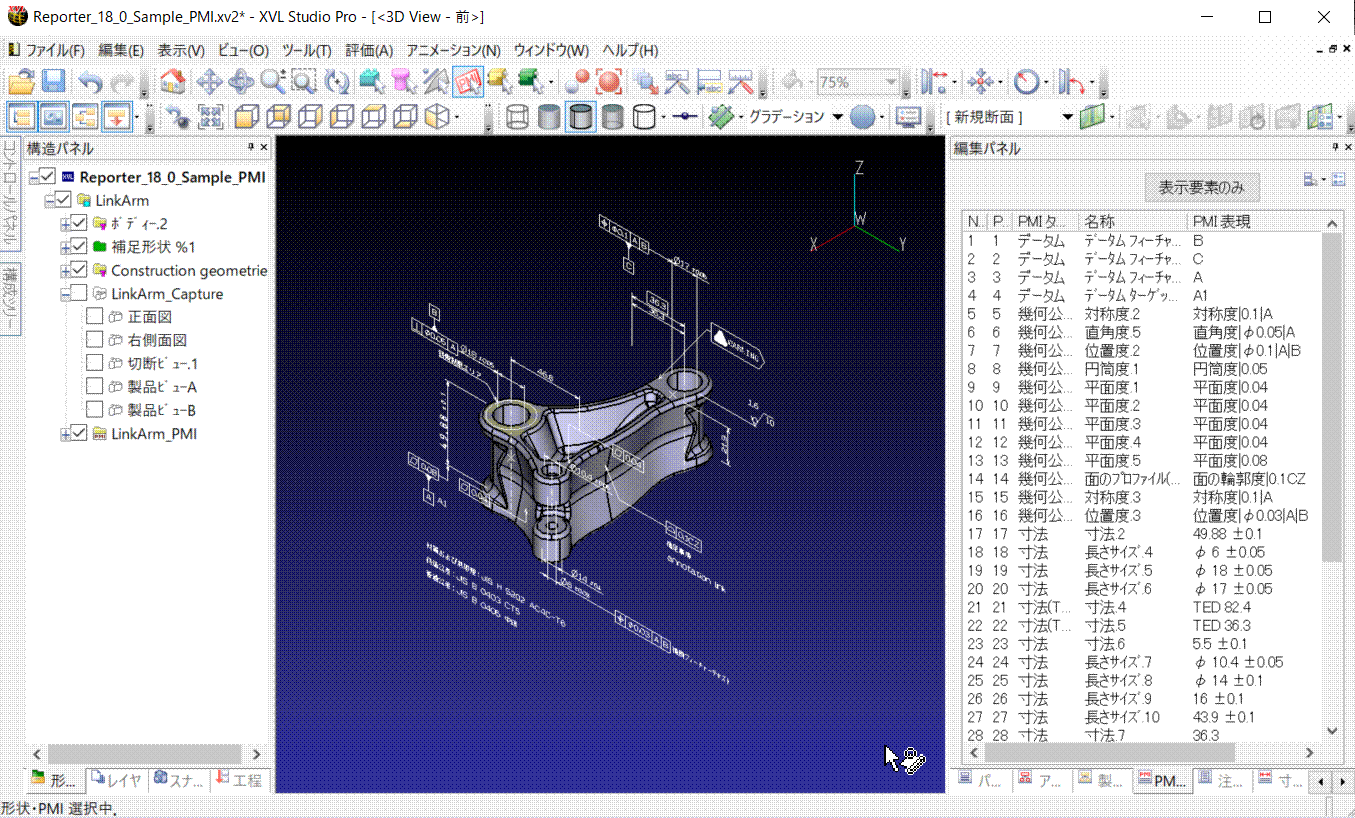Viewport: 1355px width, 818px height.
Task: Click the fit-all arrows icon in second toolbar
Action: coord(210,117)
